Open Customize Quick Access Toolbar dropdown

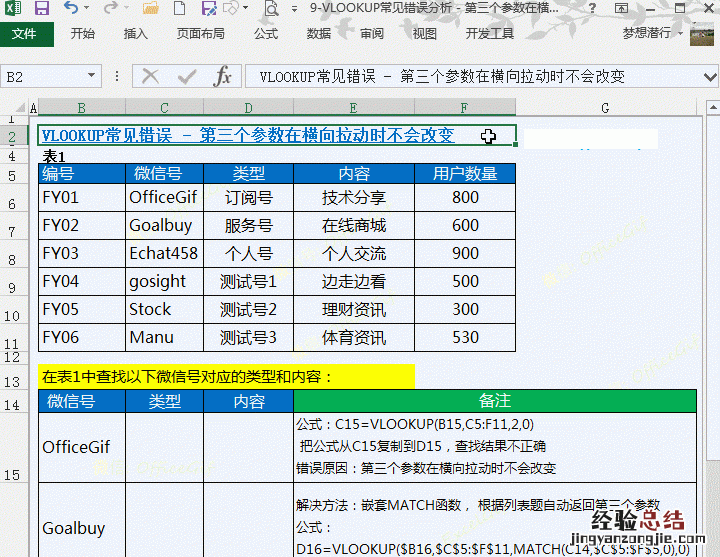292,9
